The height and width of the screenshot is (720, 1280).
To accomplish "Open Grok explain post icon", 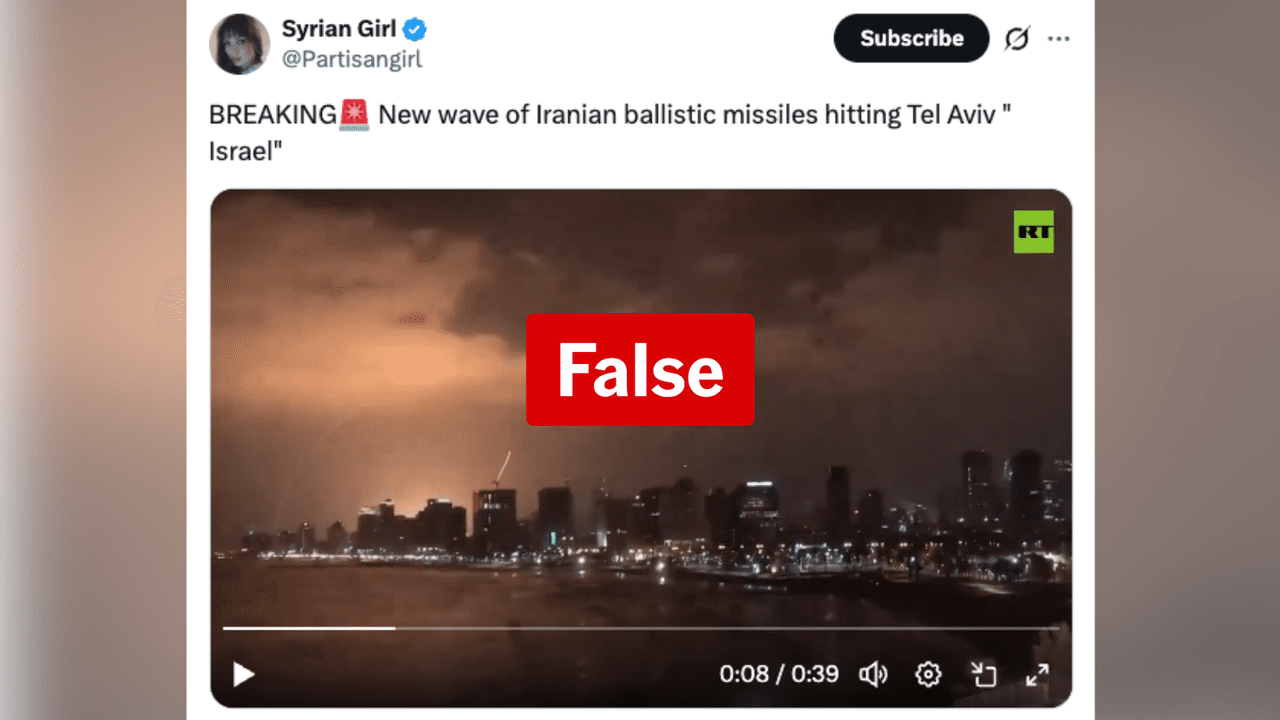I will coord(1016,39).
